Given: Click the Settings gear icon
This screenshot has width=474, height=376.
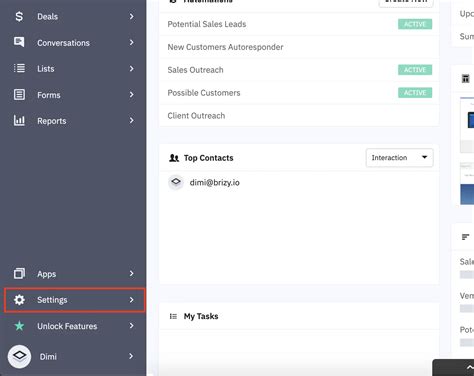Looking at the screenshot, I should pyautogui.click(x=19, y=300).
